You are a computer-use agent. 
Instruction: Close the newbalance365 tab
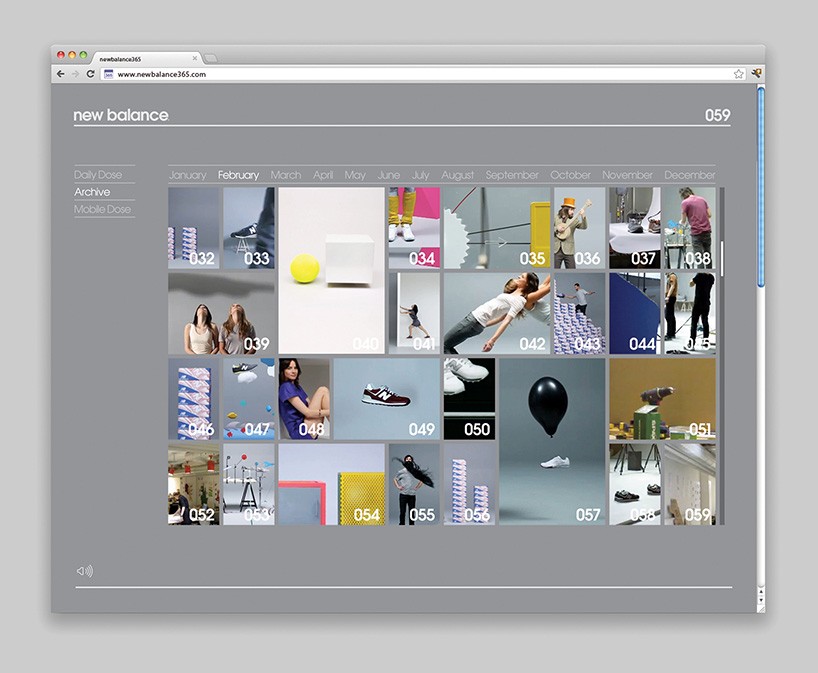195,58
